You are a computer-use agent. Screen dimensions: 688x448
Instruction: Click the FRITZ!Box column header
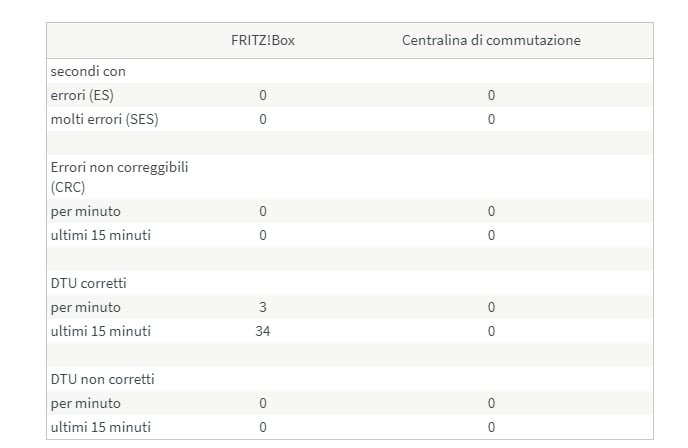[263, 40]
